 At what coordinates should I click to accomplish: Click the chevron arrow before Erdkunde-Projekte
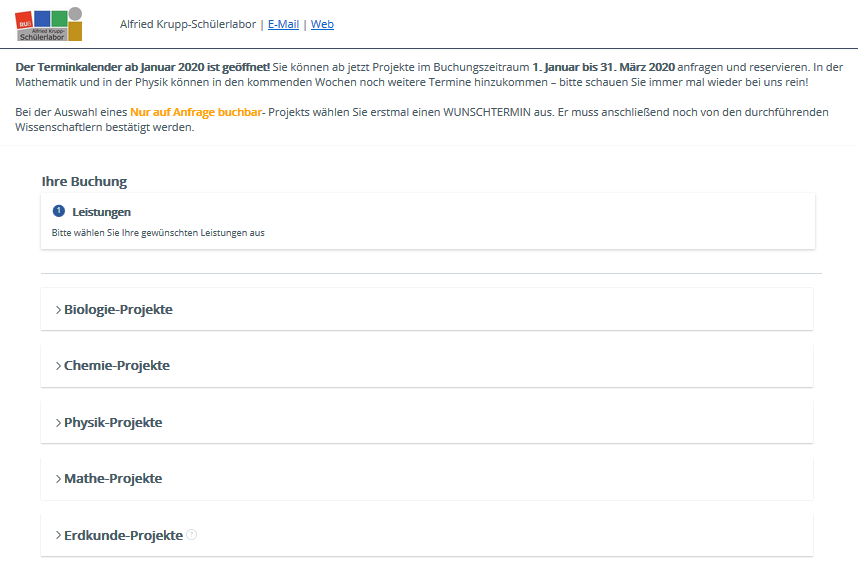click(x=58, y=536)
